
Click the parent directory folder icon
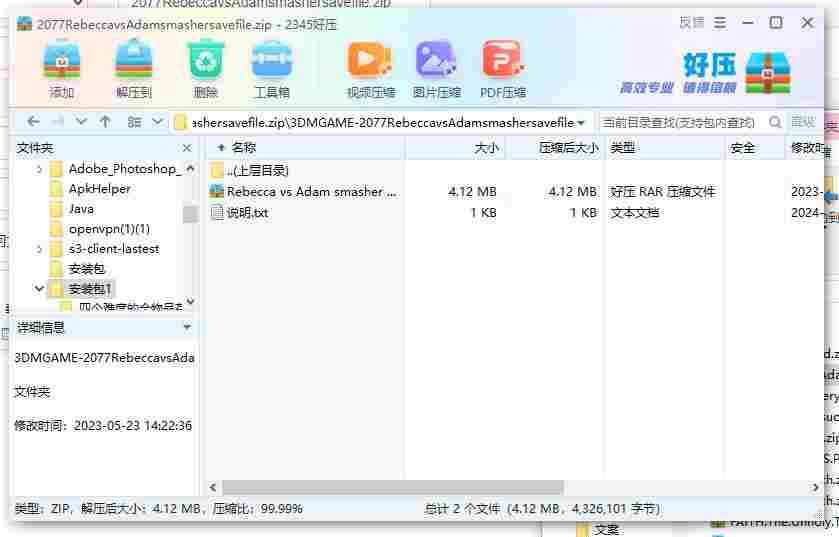pyautogui.click(x=217, y=171)
